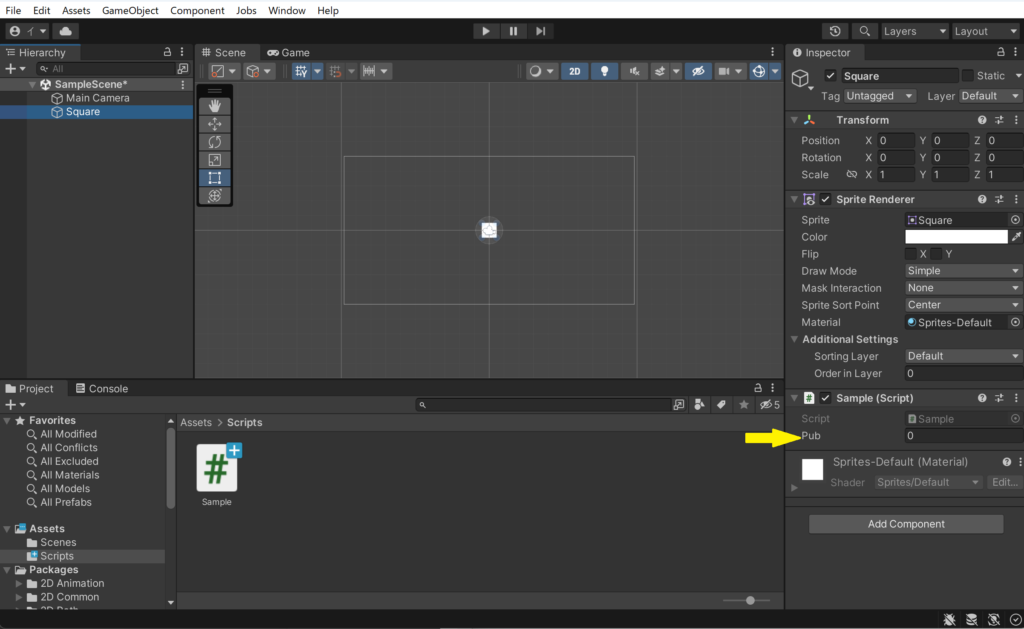This screenshot has height=629, width=1024.
Task: Toggle the Square object active checkbox
Action: [830, 76]
